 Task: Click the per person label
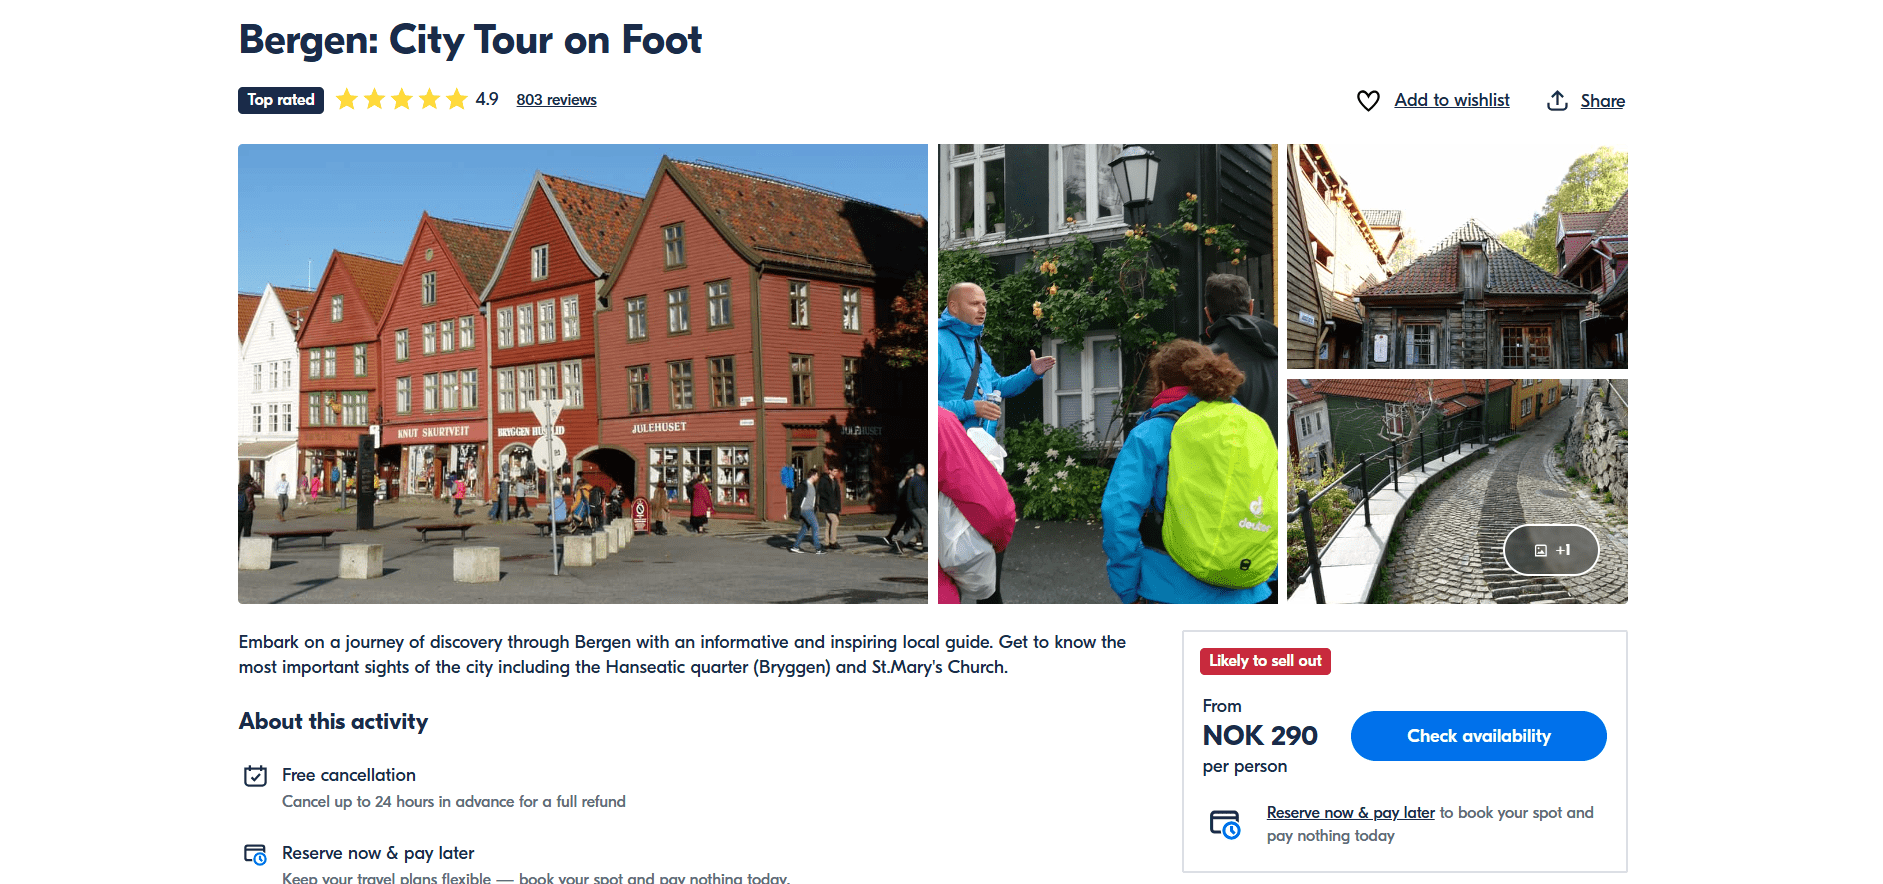pyautogui.click(x=1245, y=767)
